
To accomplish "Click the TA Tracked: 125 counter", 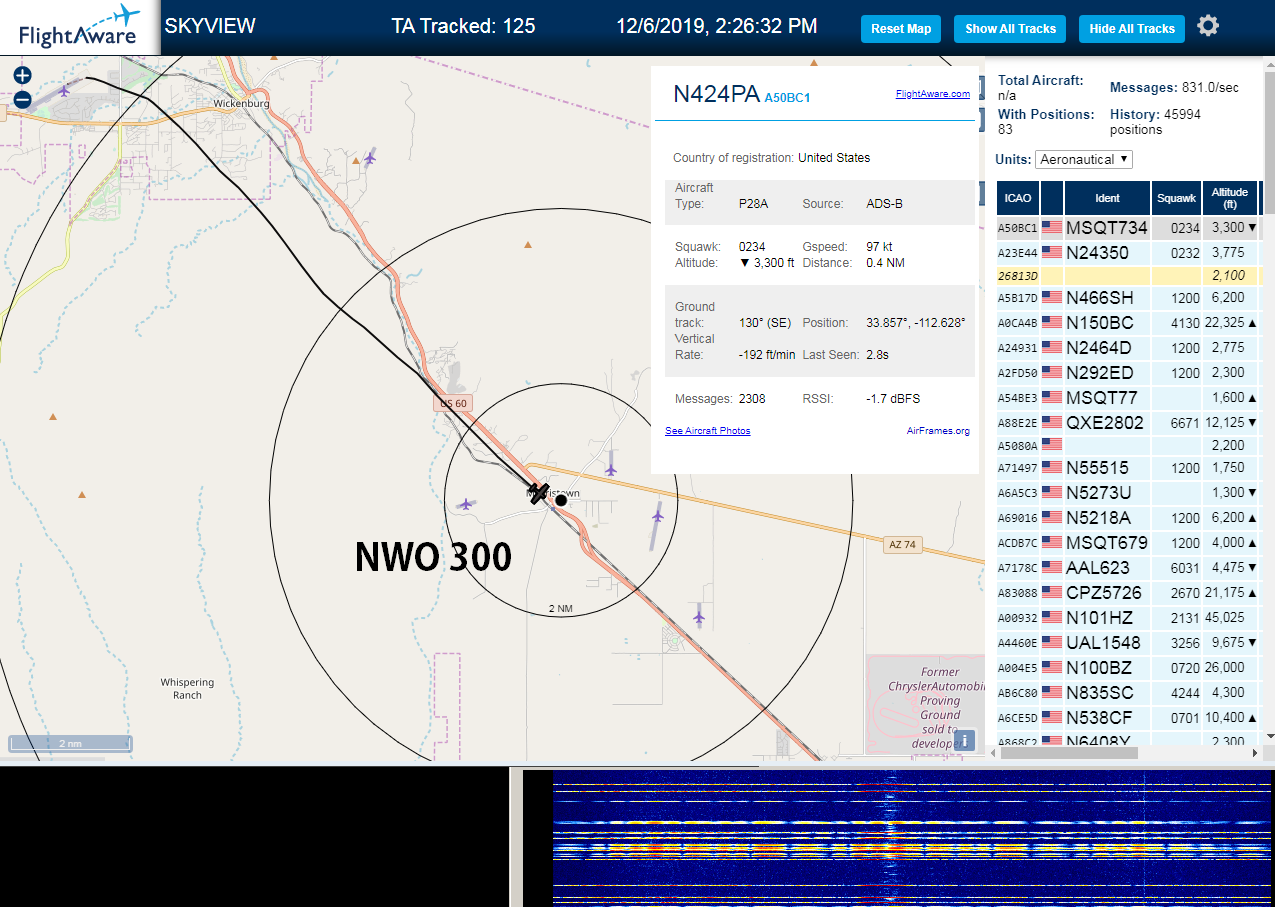I will pyautogui.click(x=463, y=26).
